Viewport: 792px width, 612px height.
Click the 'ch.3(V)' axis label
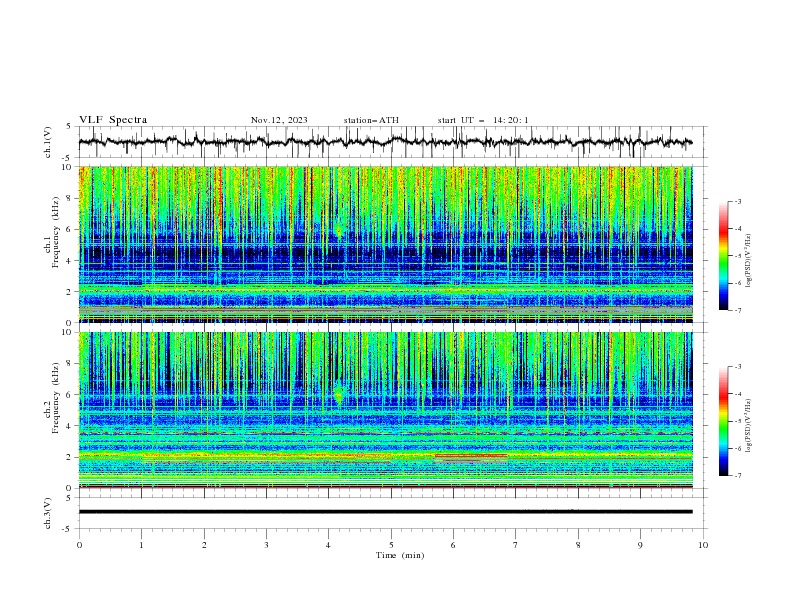click(48, 513)
